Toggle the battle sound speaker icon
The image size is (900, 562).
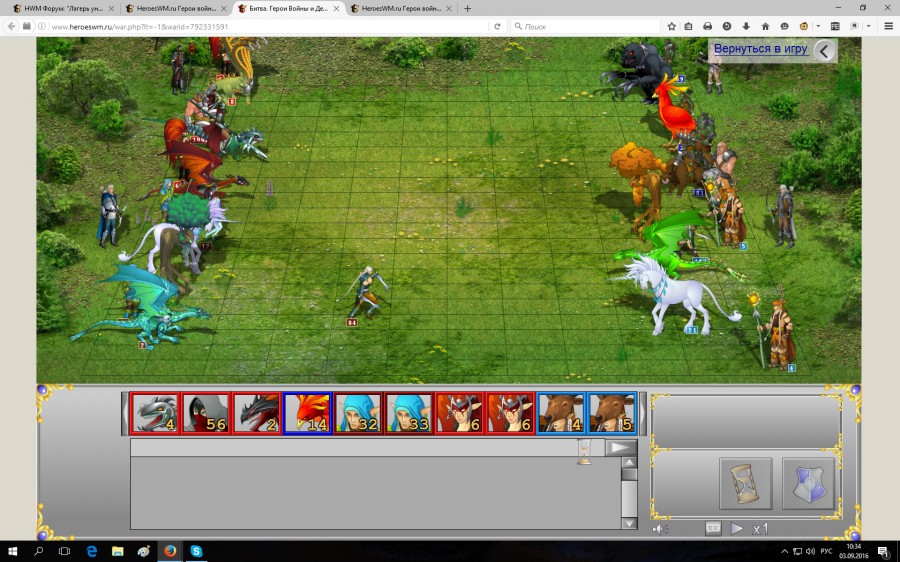[660, 529]
